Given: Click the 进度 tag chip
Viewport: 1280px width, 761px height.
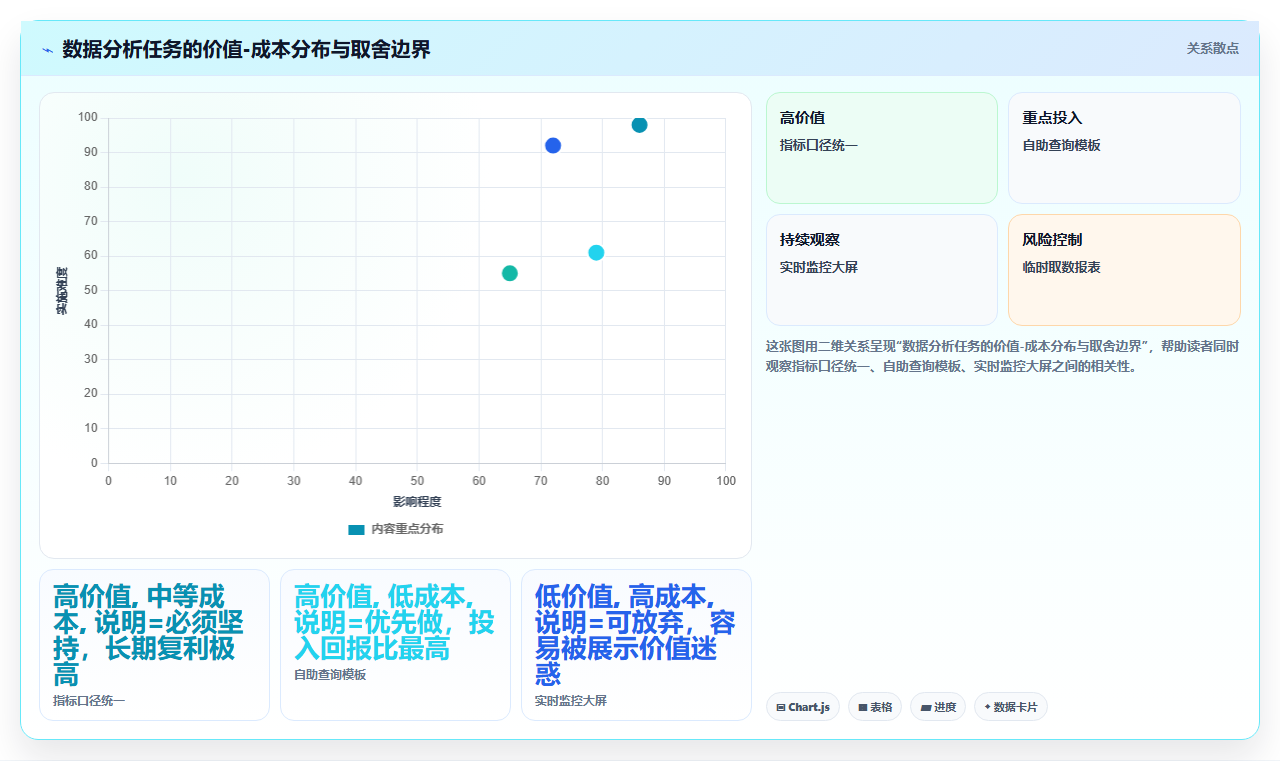Looking at the screenshot, I should 938,707.
